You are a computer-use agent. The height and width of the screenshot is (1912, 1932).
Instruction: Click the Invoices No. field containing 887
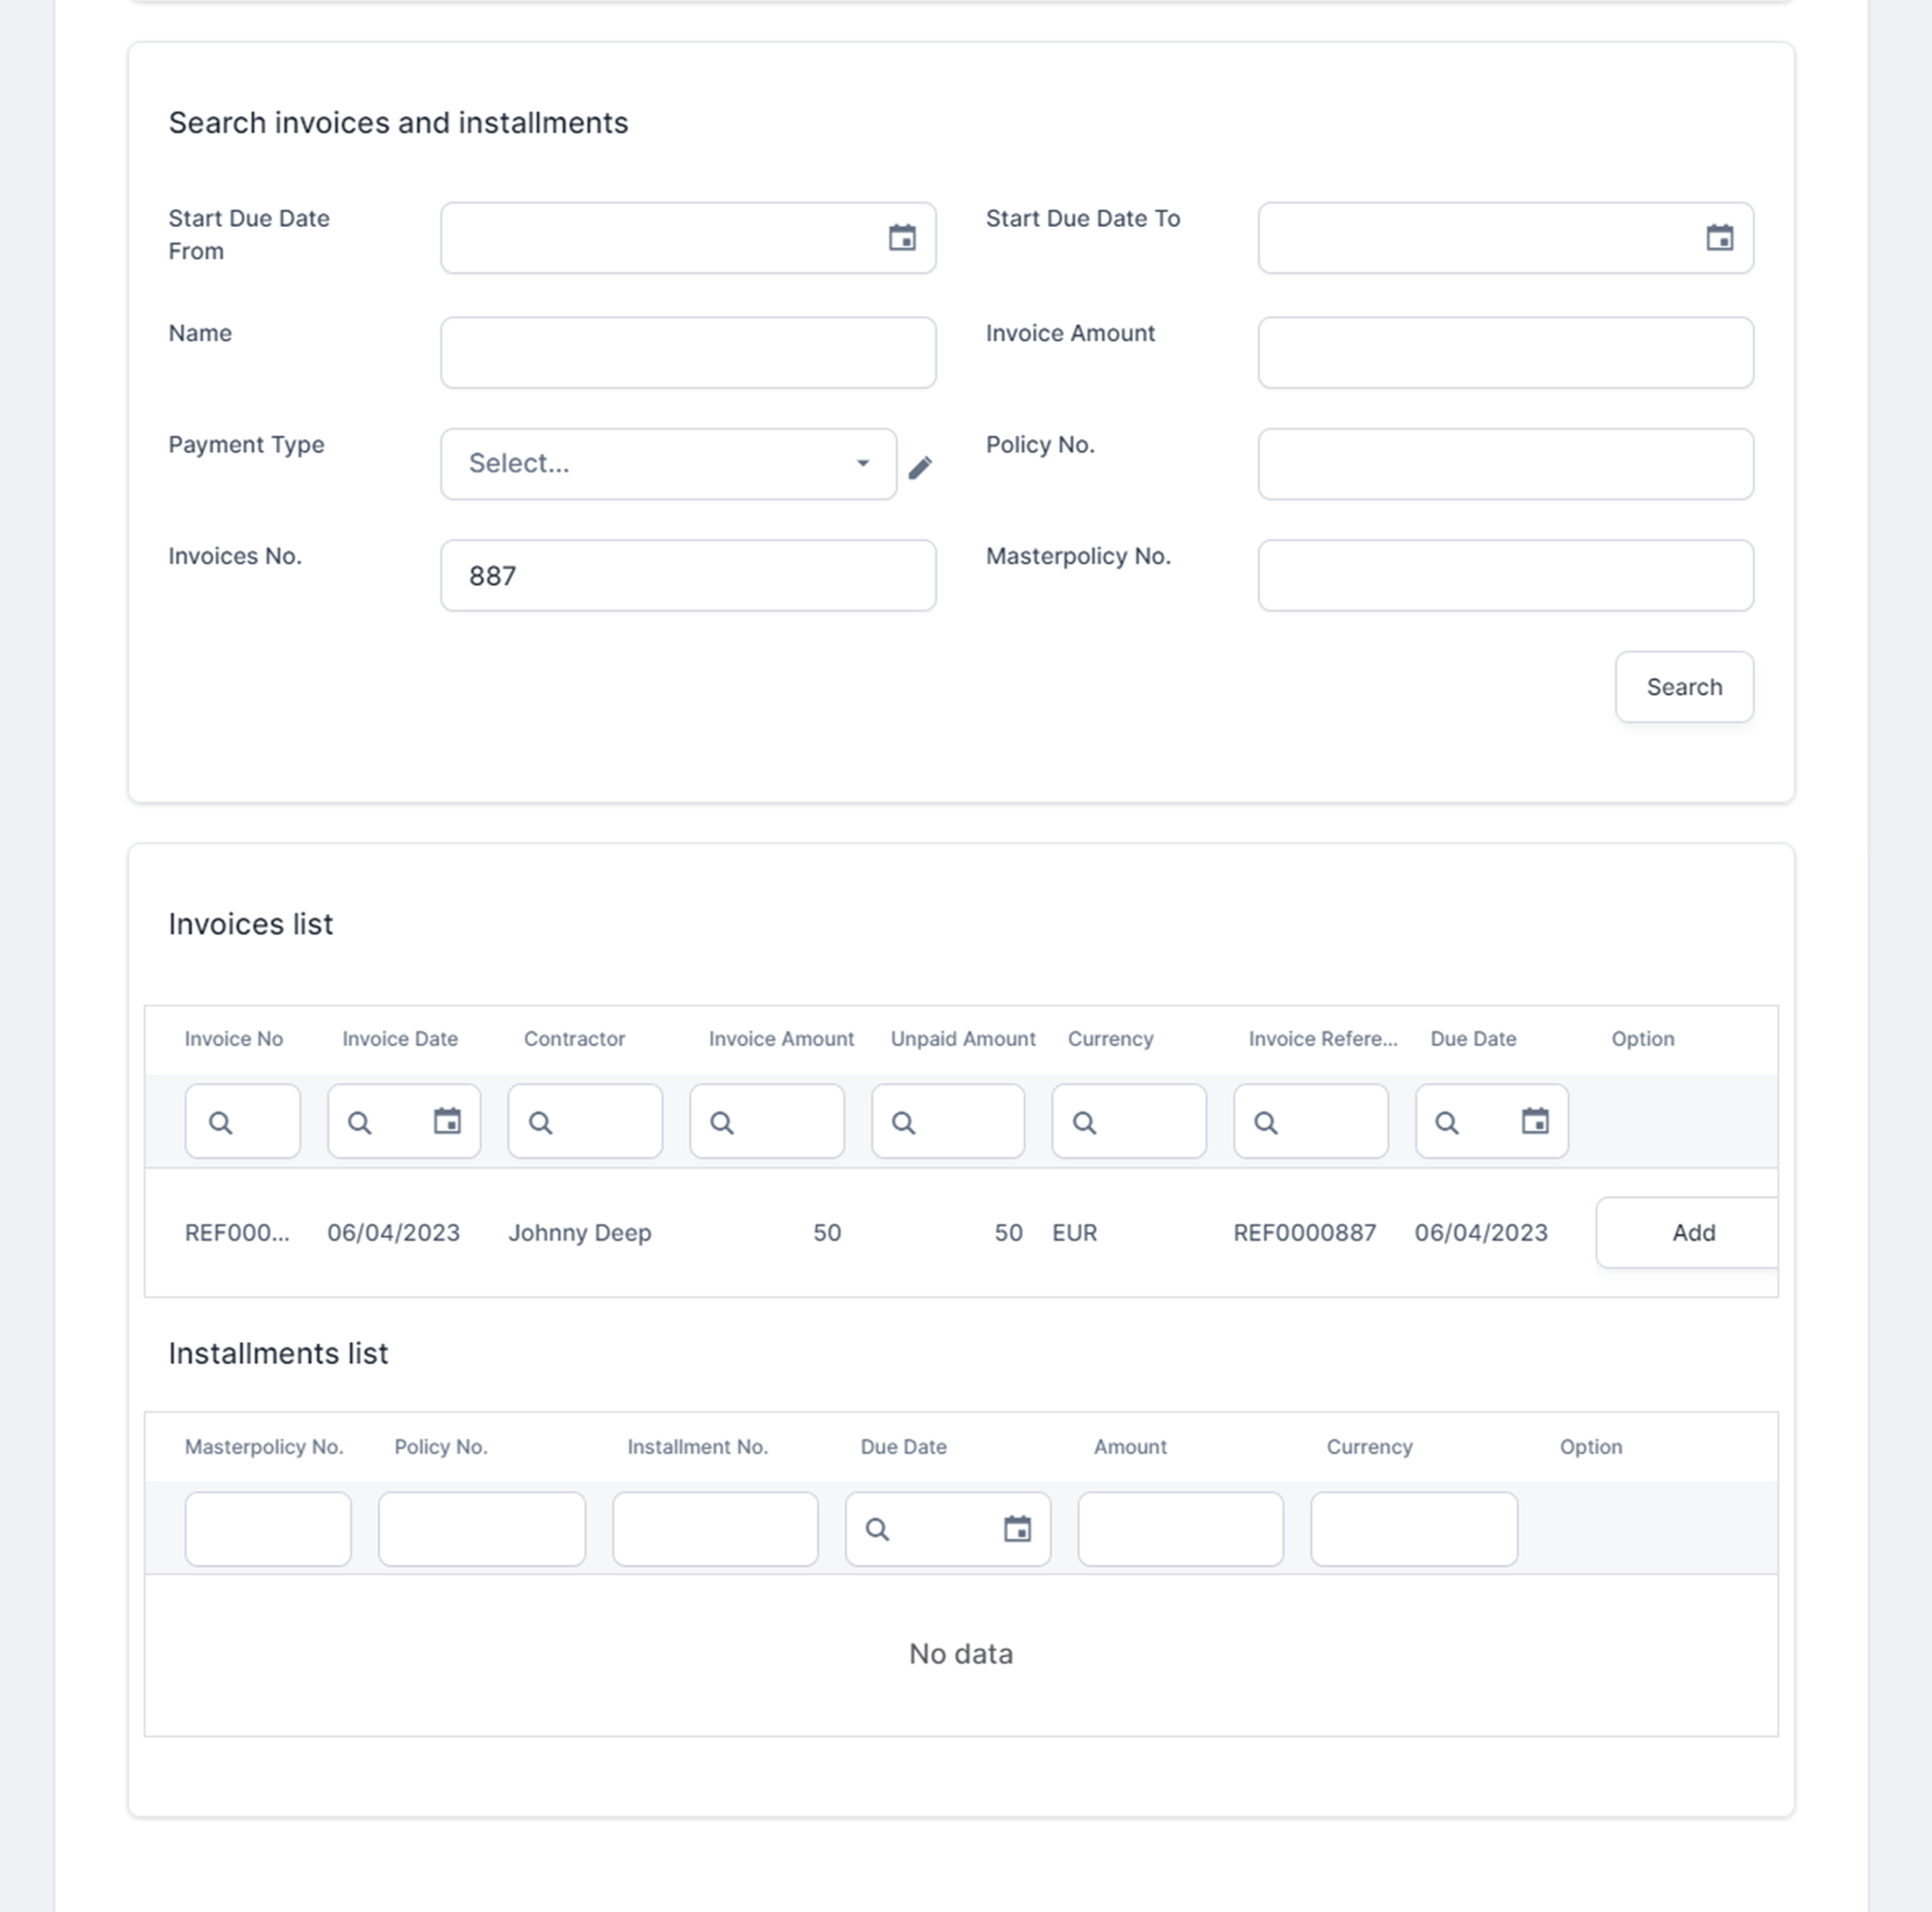pyautogui.click(x=688, y=576)
